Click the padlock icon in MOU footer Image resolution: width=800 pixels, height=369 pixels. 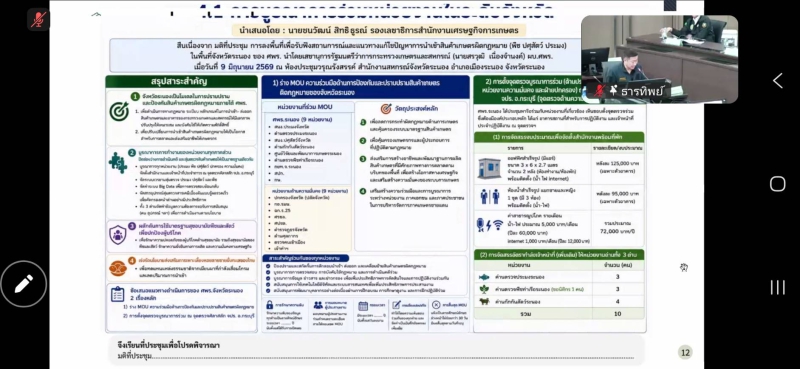[269, 305]
